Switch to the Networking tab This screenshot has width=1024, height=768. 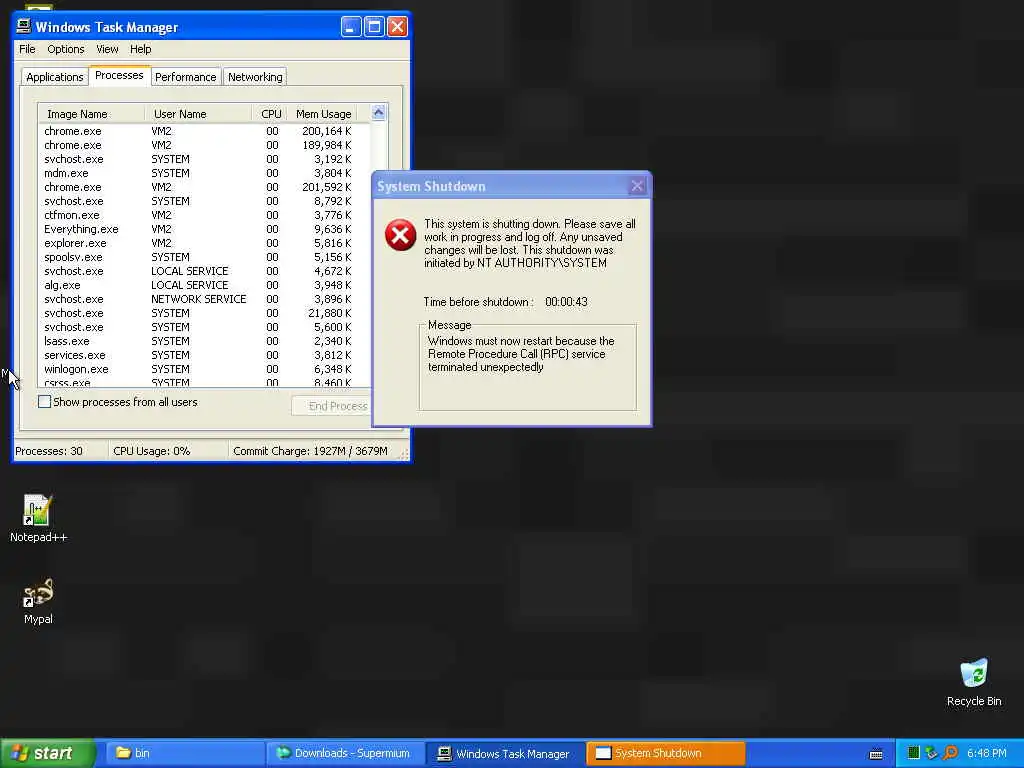(255, 77)
